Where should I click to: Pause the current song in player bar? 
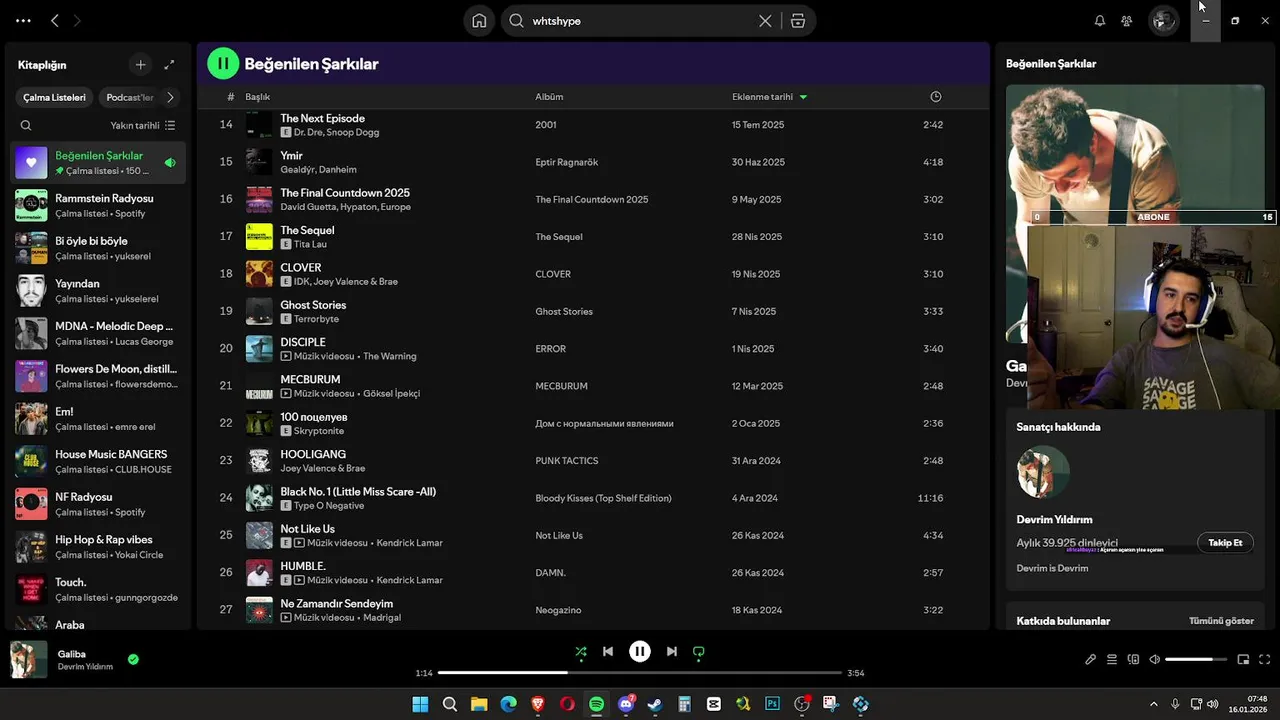coord(640,651)
